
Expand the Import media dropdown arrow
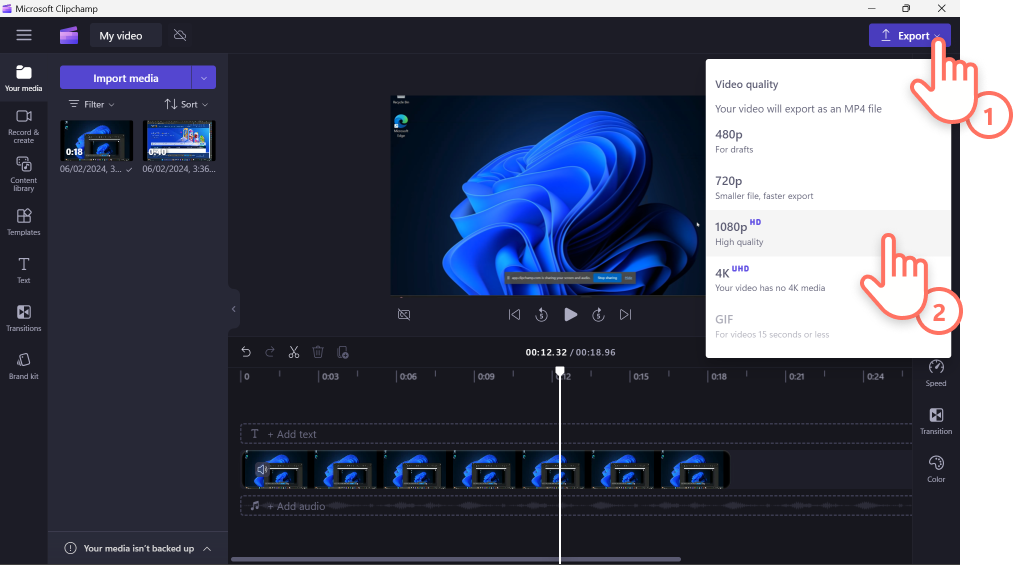204,78
